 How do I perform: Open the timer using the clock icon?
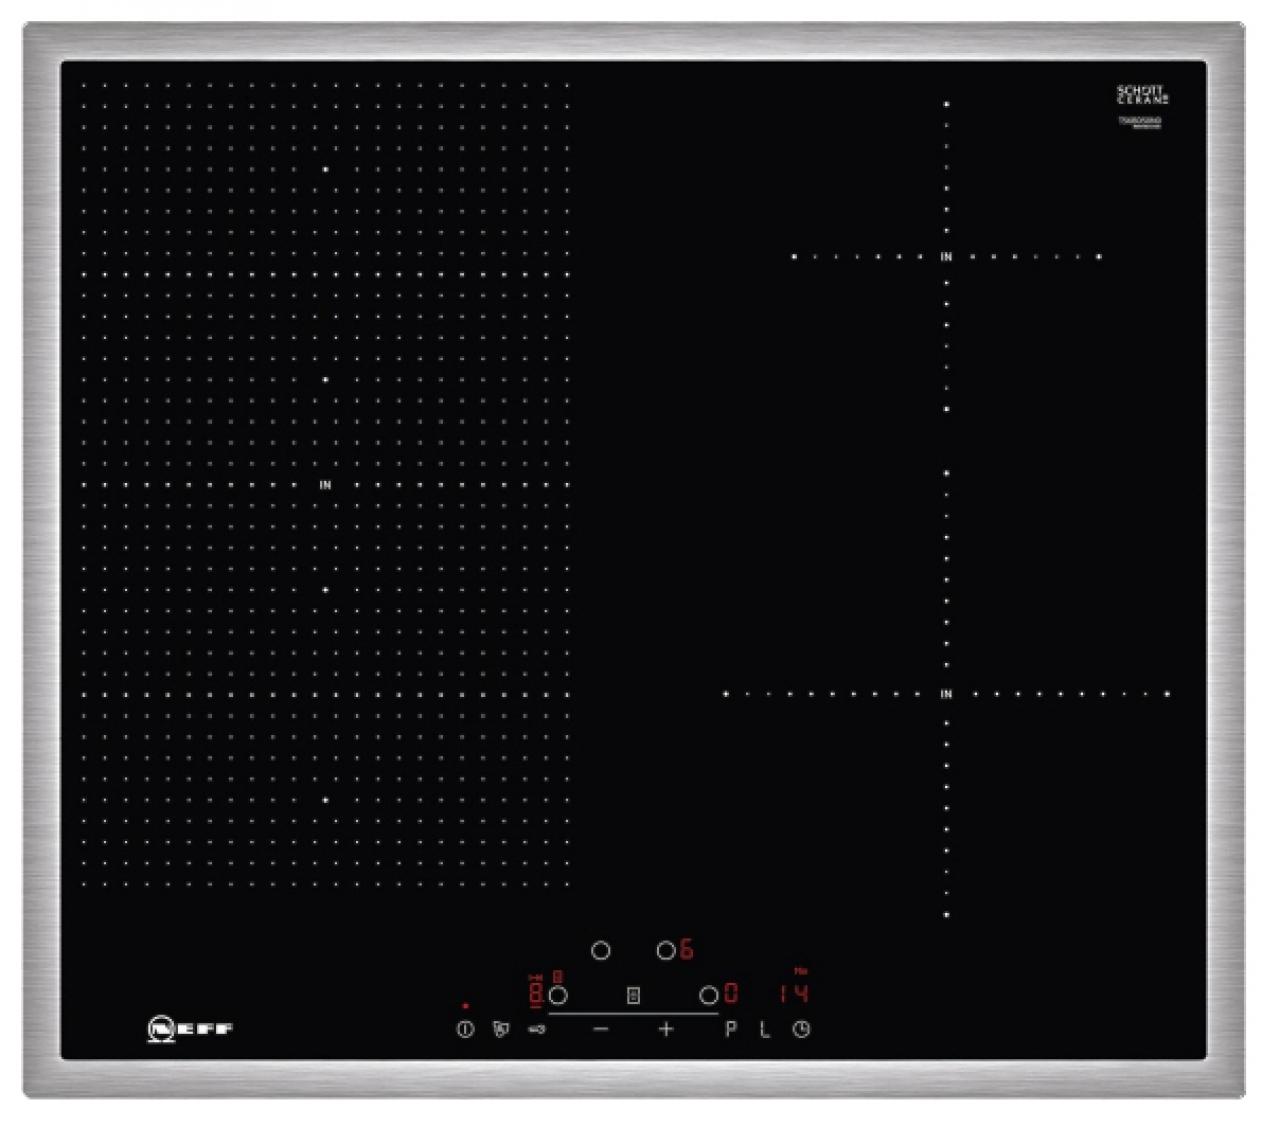pos(800,1029)
